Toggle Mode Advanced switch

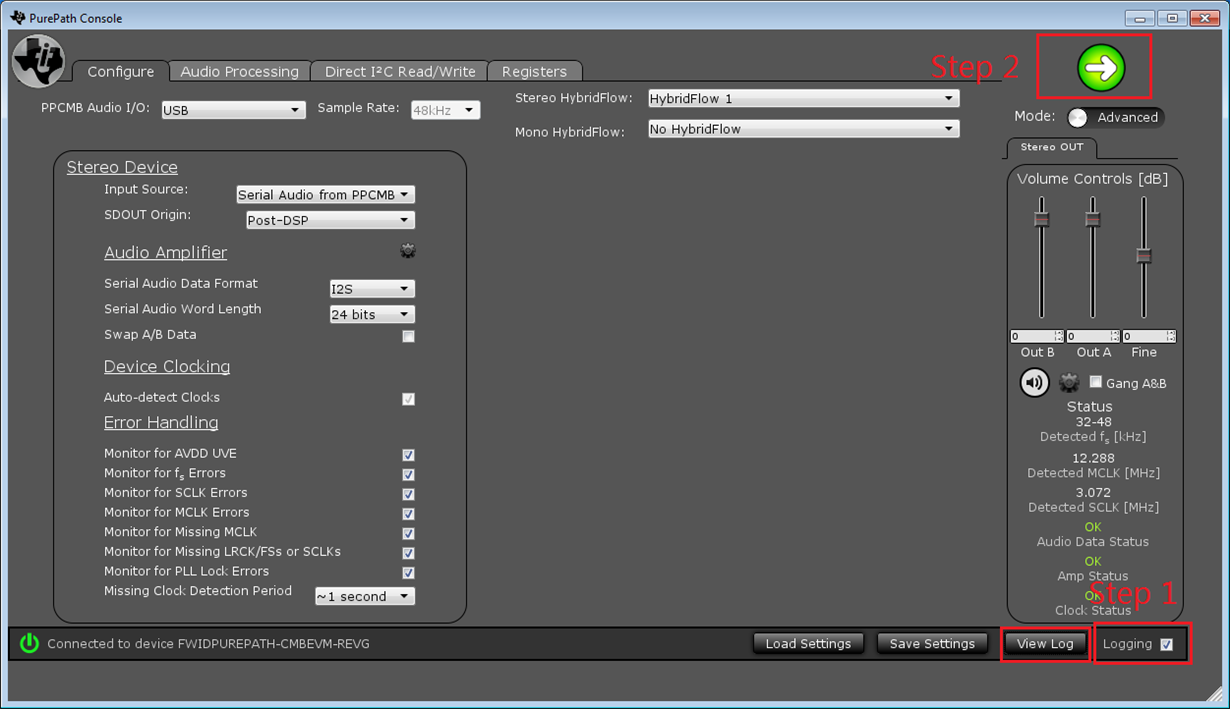(1115, 117)
